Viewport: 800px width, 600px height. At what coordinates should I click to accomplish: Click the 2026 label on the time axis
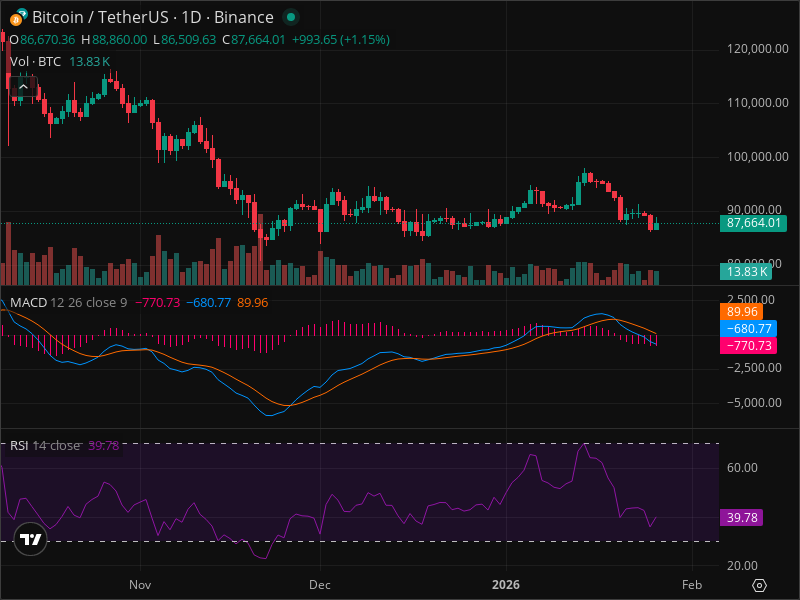tap(506, 585)
